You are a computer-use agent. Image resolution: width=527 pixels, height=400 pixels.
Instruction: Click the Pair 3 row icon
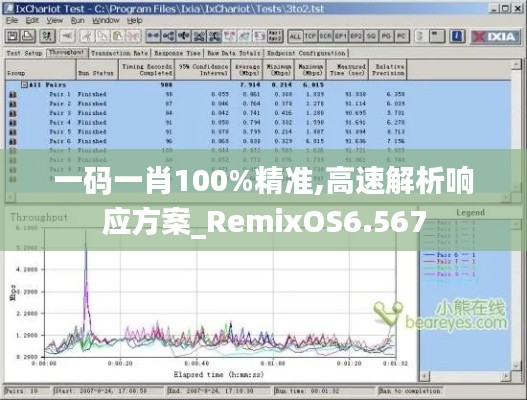(13, 114)
